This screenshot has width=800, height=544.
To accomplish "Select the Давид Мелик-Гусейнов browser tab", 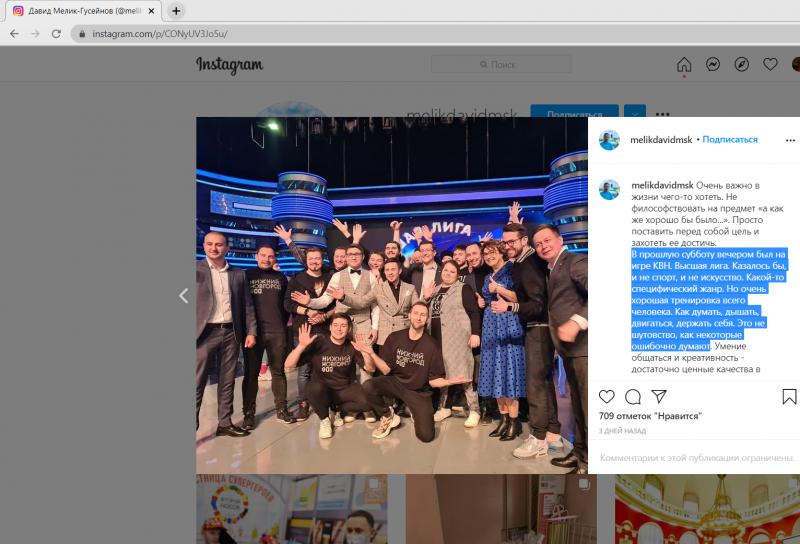I will (84, 11).
